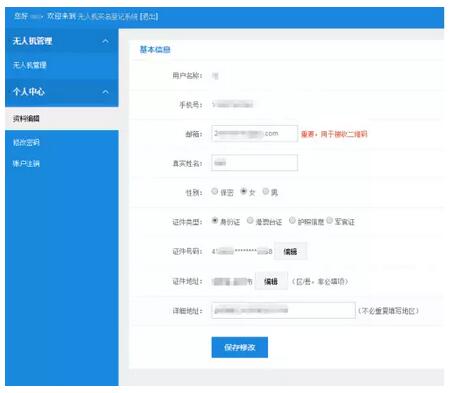The width and height of the screenshot is (452, 393).
Task: Select the 女 gender radio button
Action: [x=244, y=191]
